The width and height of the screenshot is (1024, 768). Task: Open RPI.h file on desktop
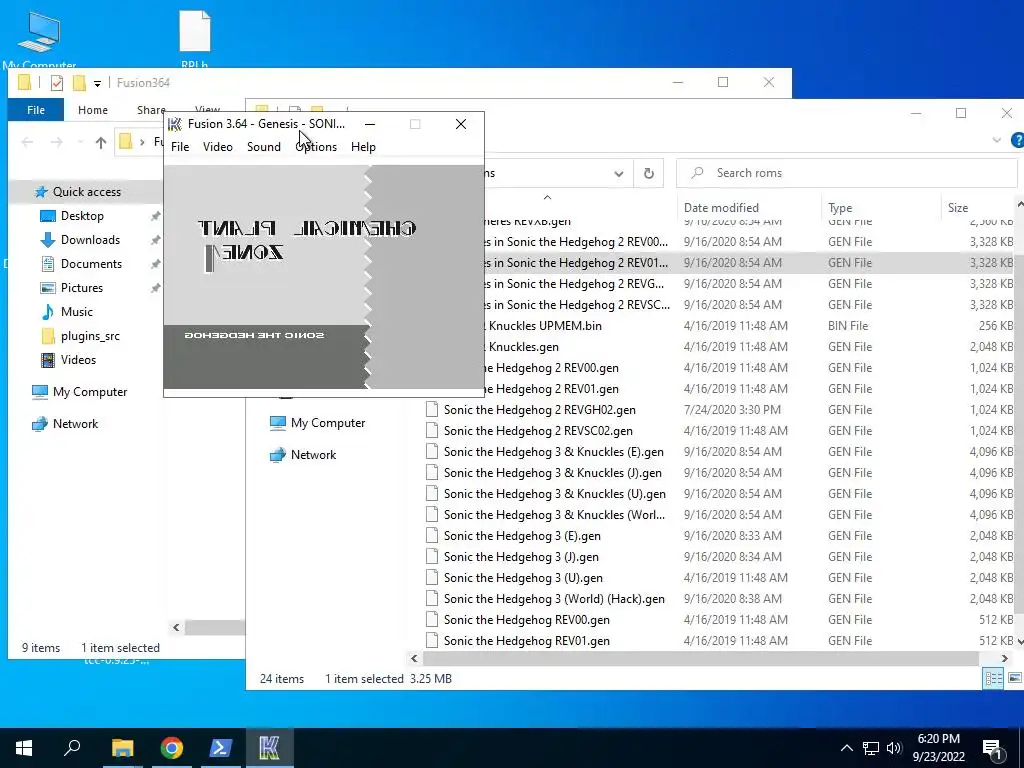point(195,39)
